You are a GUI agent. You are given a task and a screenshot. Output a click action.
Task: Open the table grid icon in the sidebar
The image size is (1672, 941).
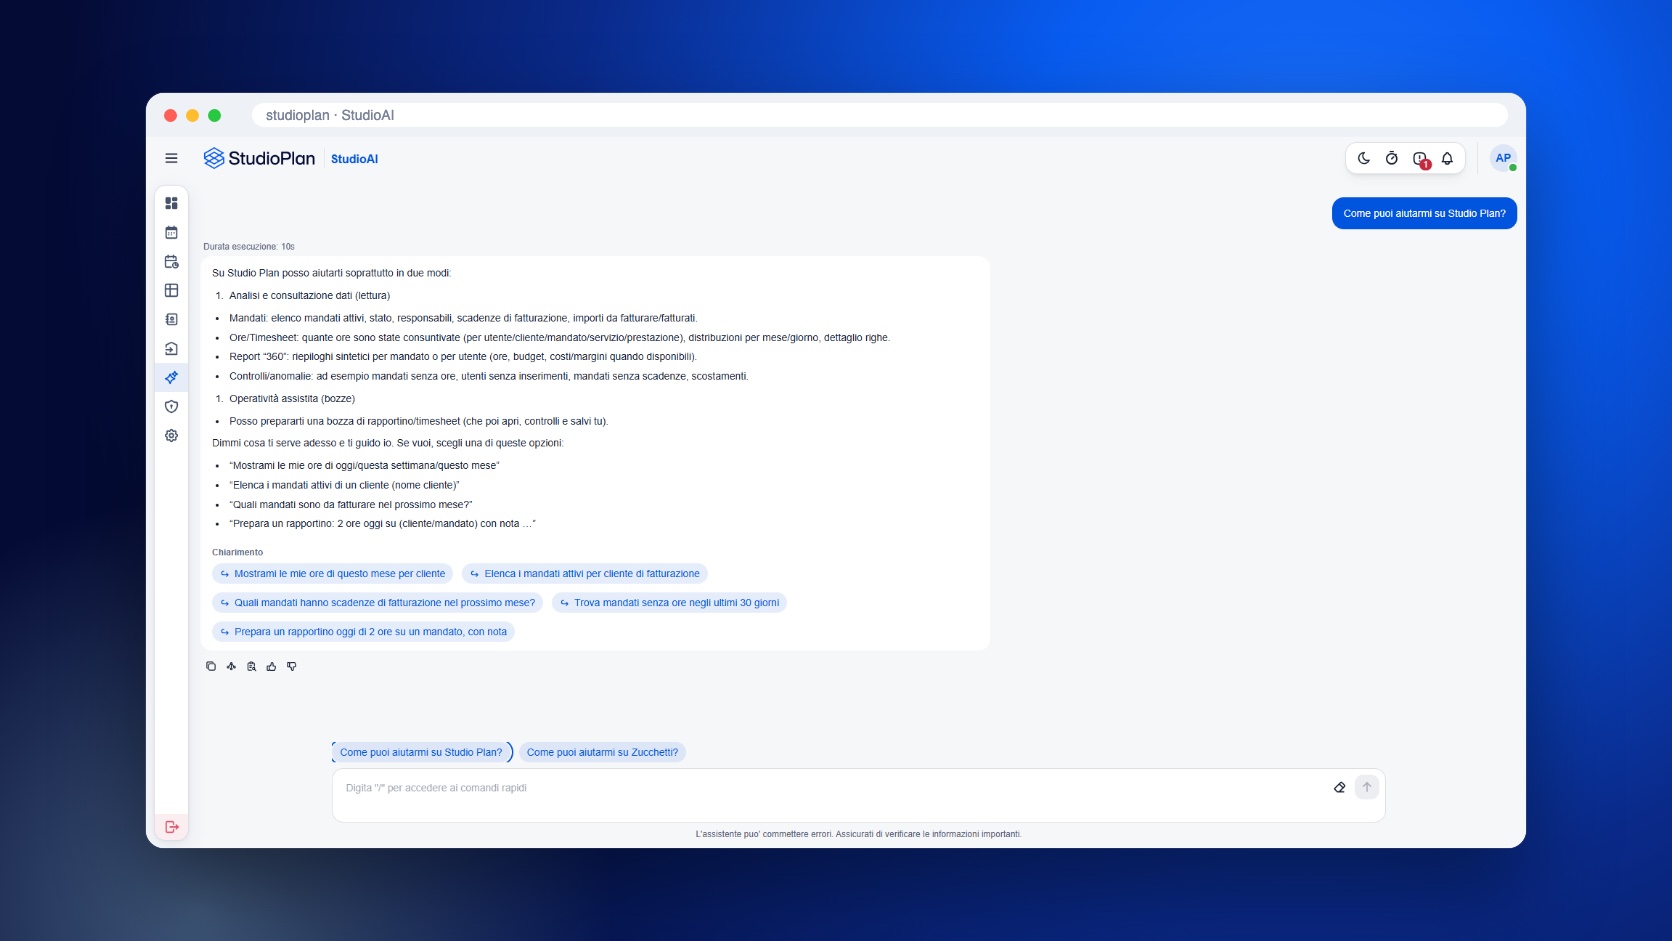click(171, 291)
